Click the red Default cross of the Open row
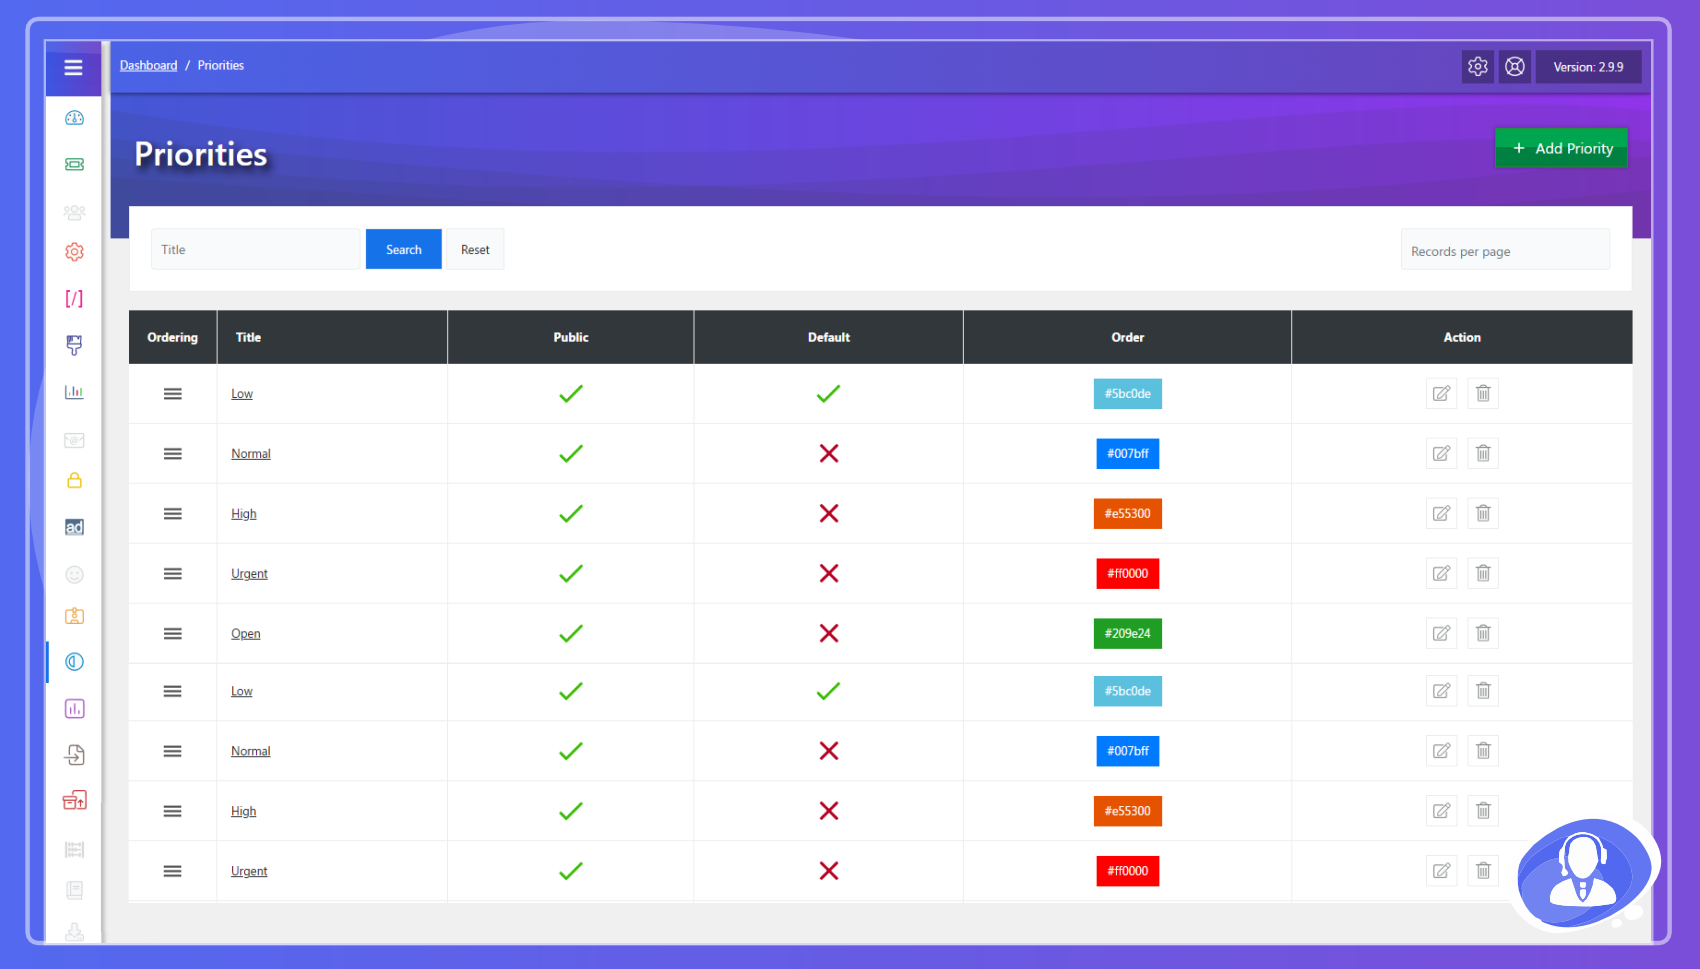 click(829, 634)
